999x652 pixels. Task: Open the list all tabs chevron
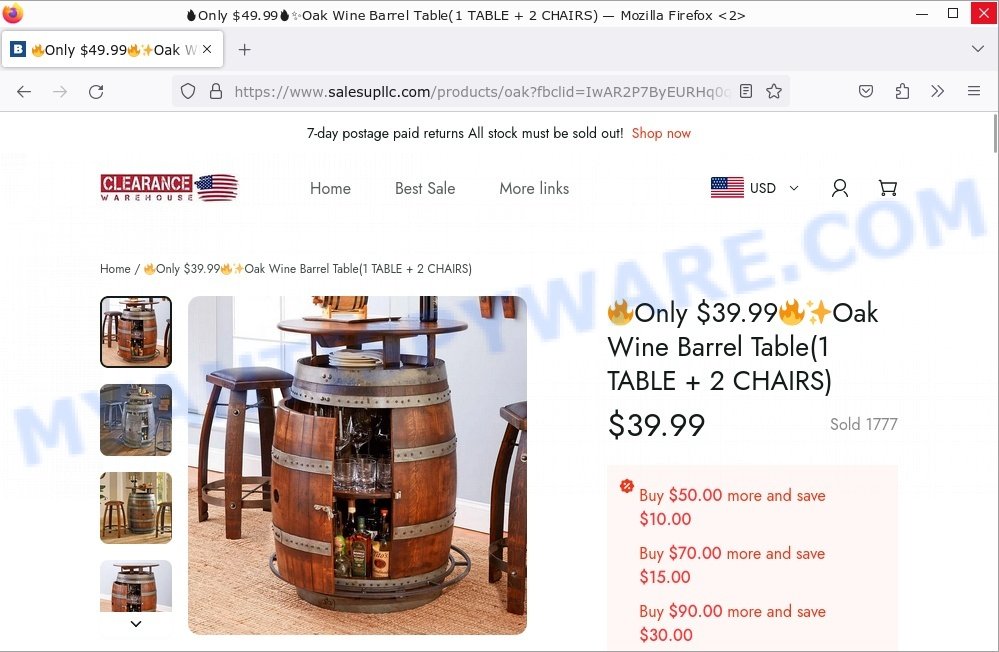click(977, 49)
